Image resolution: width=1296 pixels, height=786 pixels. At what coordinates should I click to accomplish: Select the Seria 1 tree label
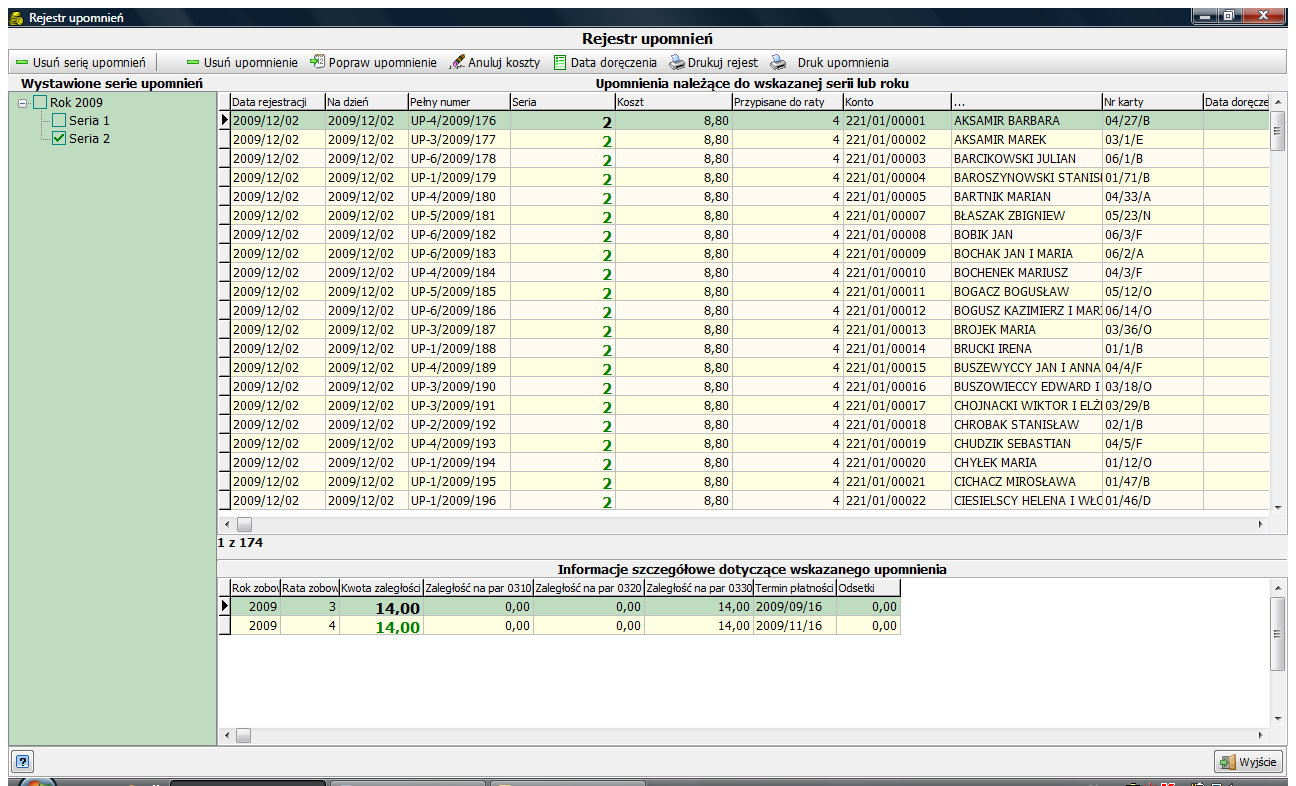[89, 120]
